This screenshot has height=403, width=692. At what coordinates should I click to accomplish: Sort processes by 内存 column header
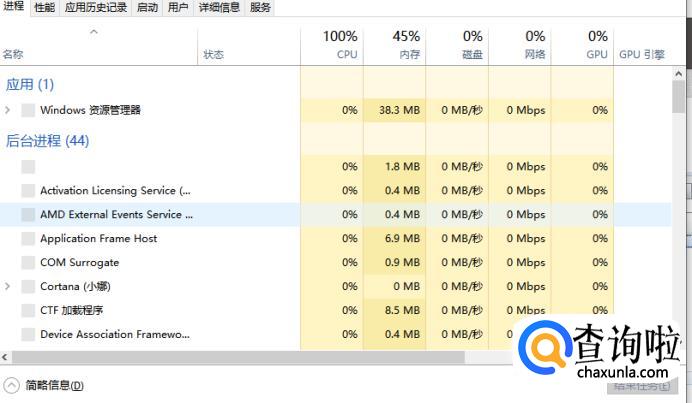[x=395, y=46]
